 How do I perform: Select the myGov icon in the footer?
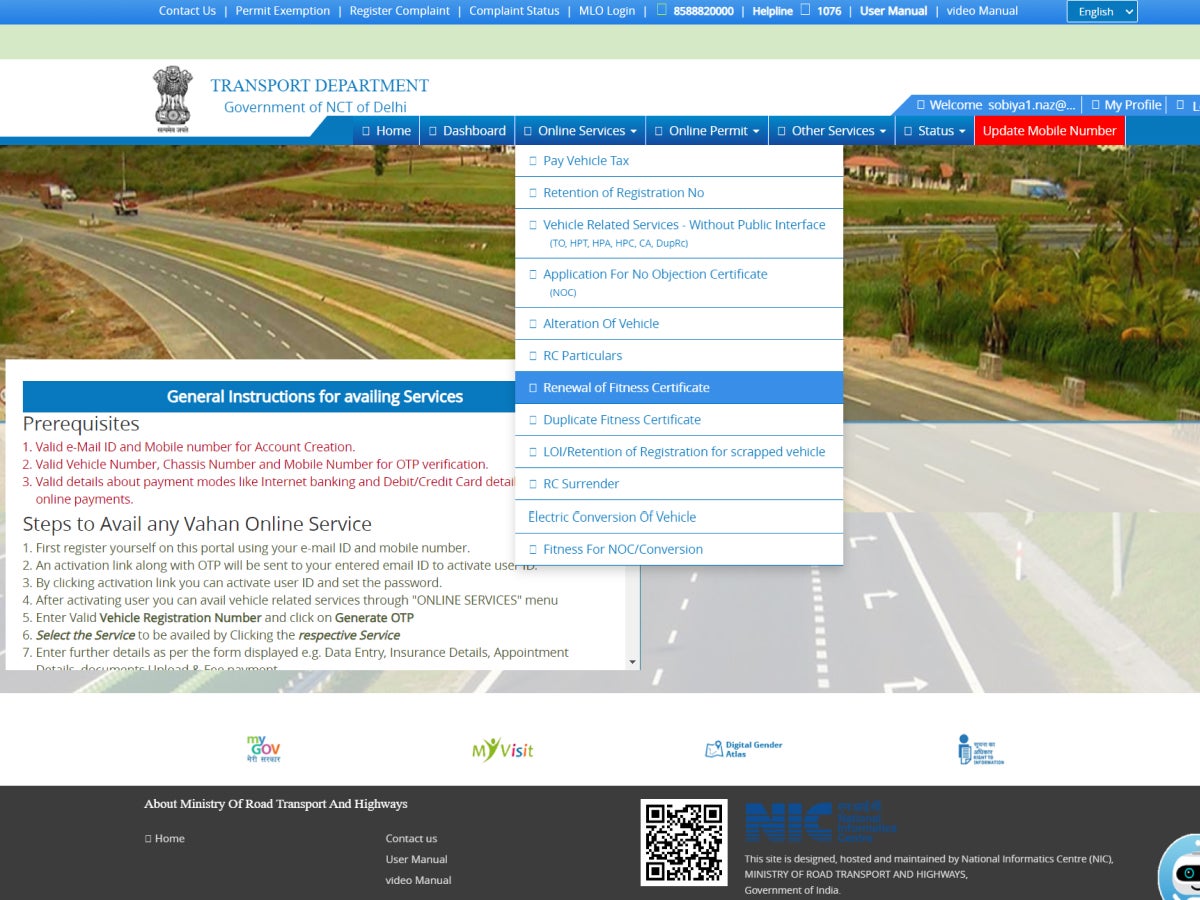(262, 747)
